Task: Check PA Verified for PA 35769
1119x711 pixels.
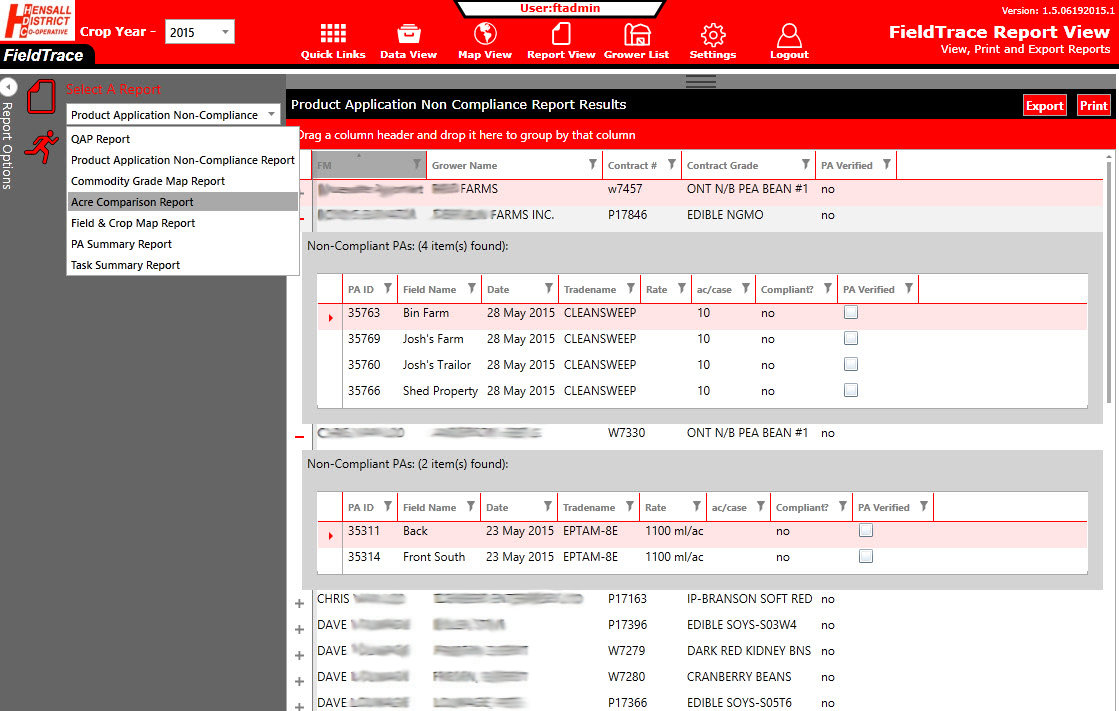Action: click(851, 338)
